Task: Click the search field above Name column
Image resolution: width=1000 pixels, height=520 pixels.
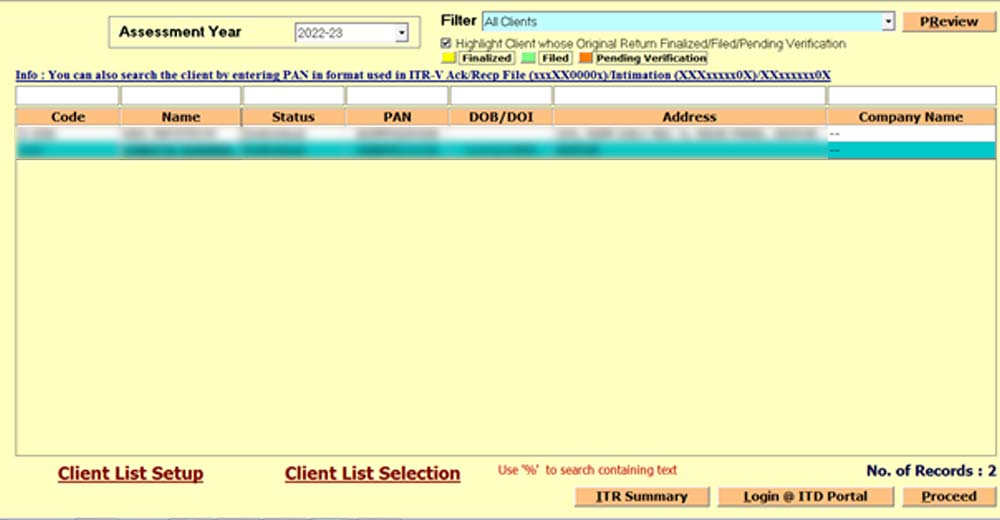Action: tap(180, 96)
